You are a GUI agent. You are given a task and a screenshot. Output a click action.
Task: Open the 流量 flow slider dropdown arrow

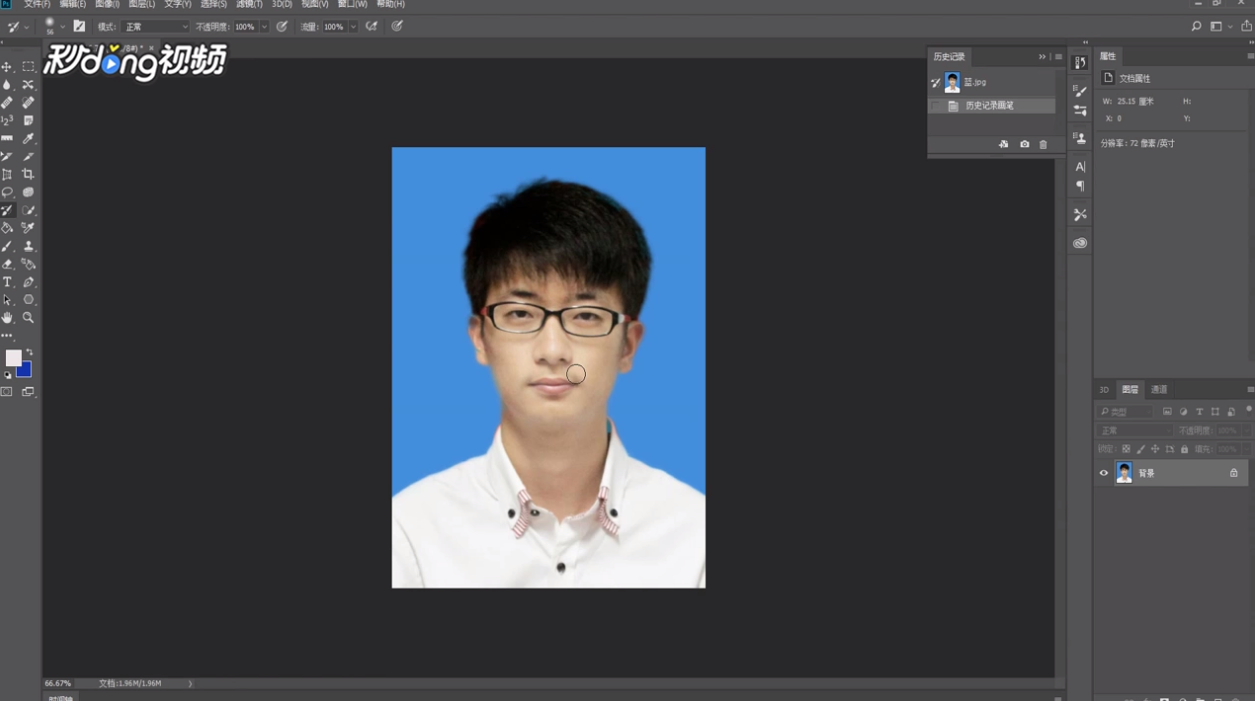tap(353, 27)
